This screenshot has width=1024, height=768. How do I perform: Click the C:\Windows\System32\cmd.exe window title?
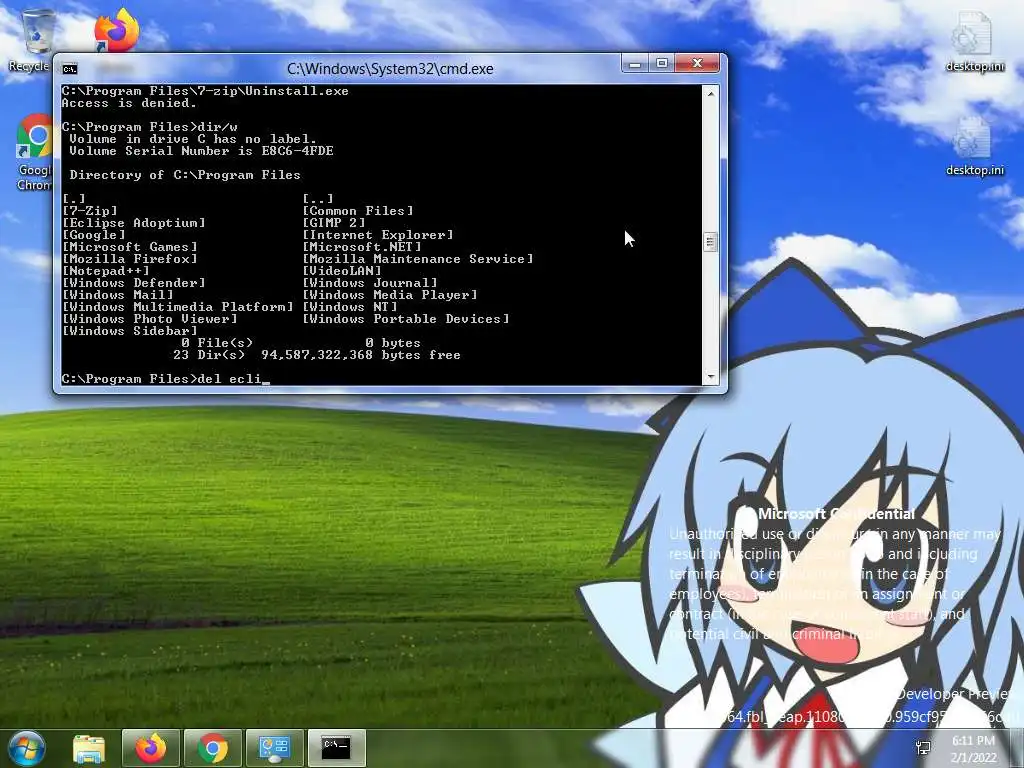[390, 69]
